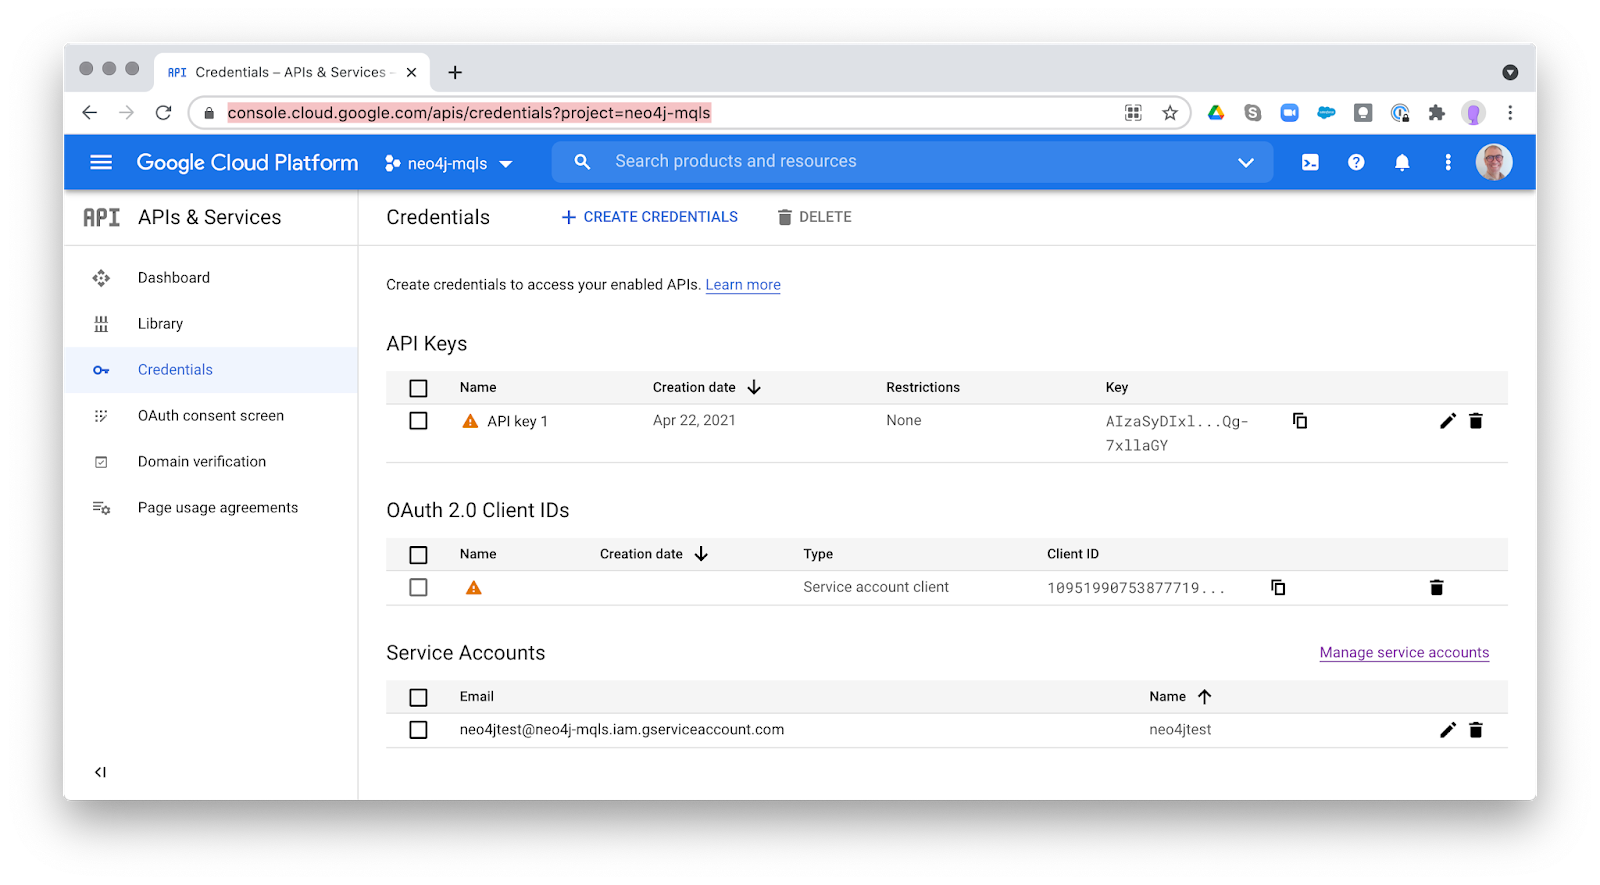
Task: Open a new browser tab
Action: (x=455, y=72)
